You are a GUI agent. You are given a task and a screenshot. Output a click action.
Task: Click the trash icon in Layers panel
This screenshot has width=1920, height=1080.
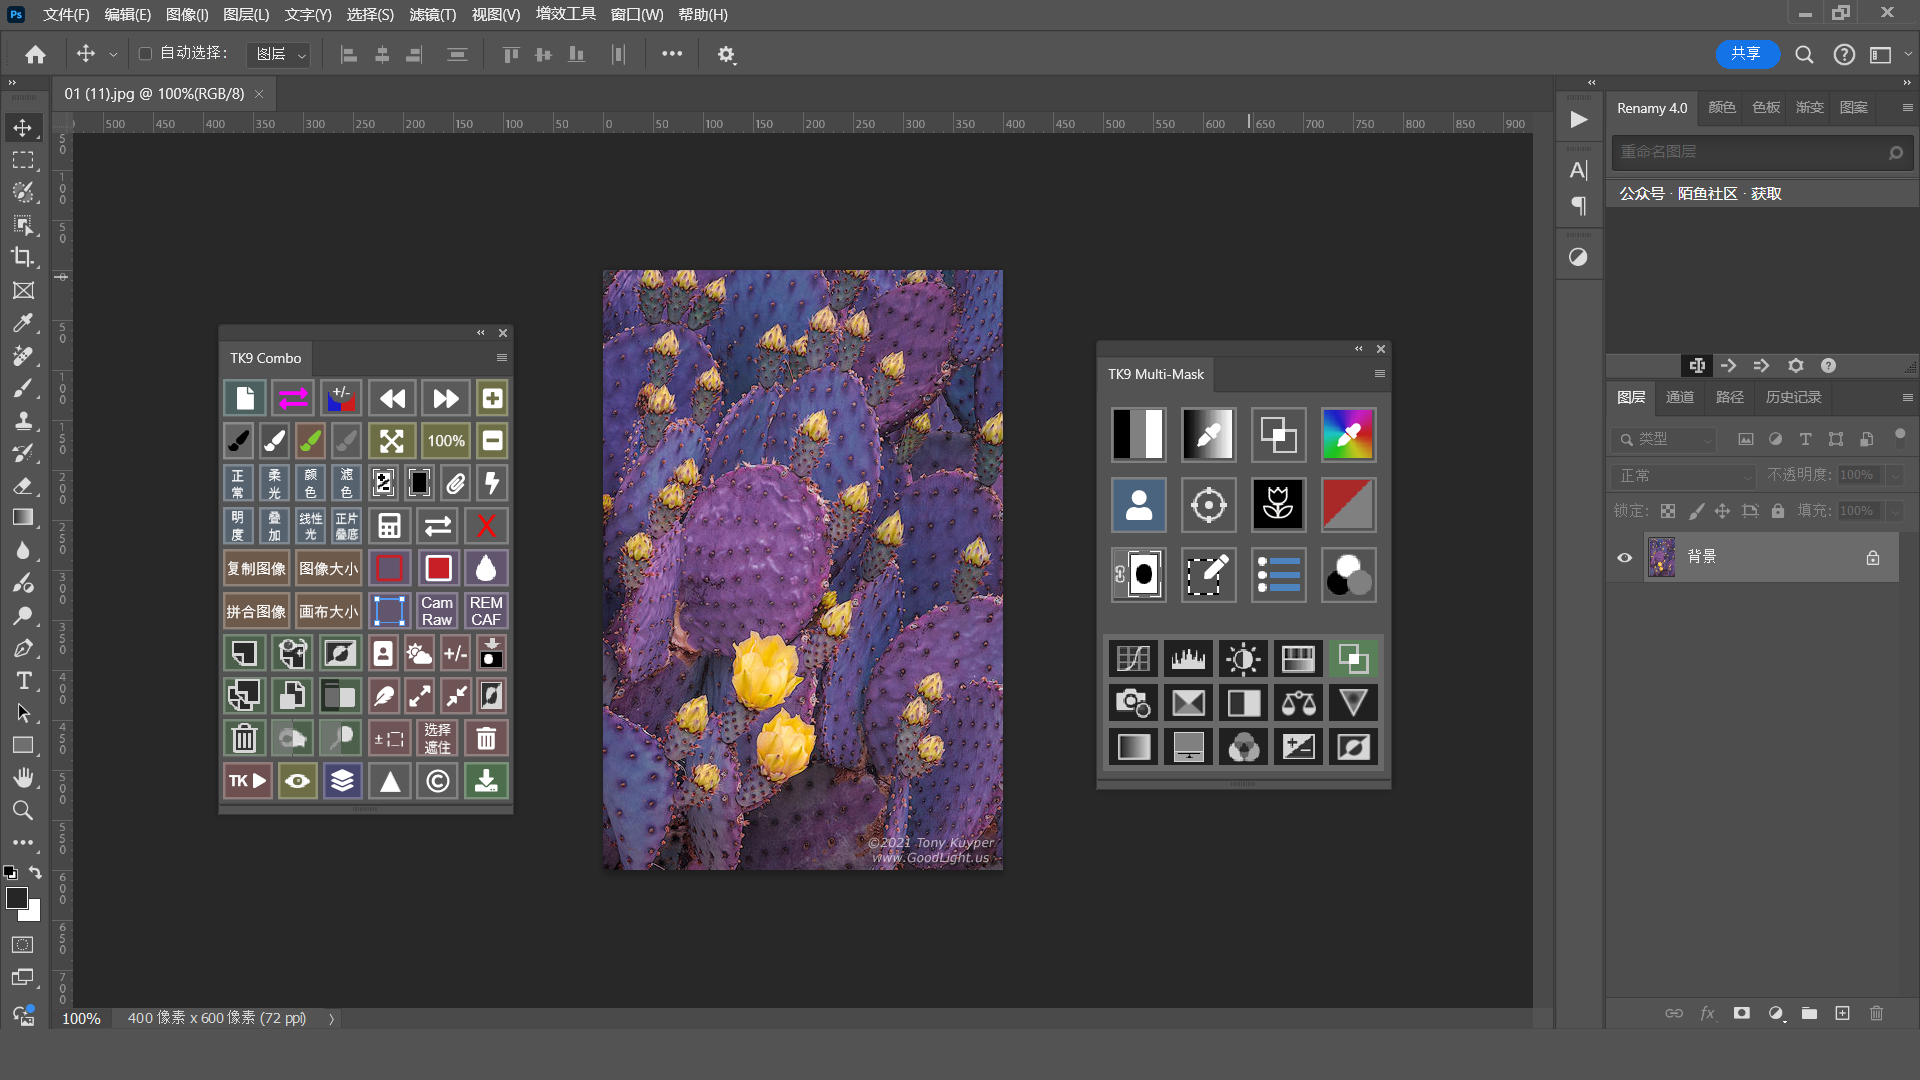click(x=1876, y=1013)
